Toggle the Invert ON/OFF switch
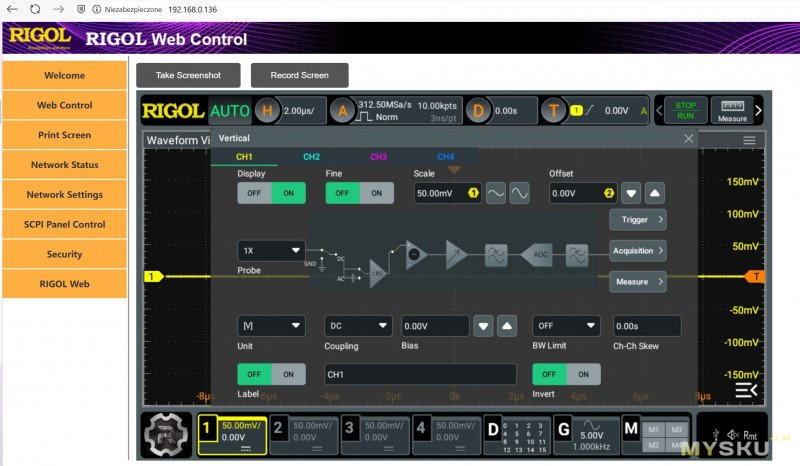Viewport: 800px width, 466px height. coord(566,374)
